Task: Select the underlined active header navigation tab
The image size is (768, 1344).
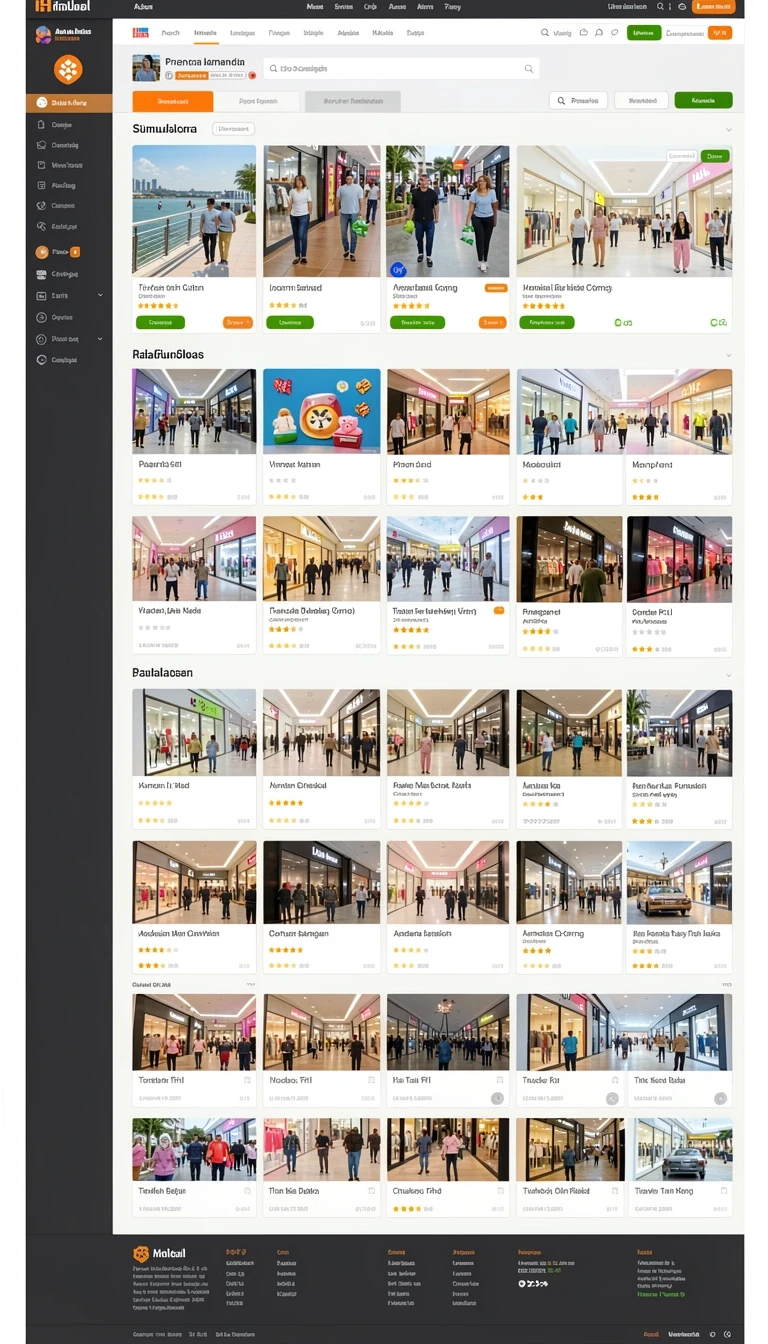Action: click(x=205, y=33)
